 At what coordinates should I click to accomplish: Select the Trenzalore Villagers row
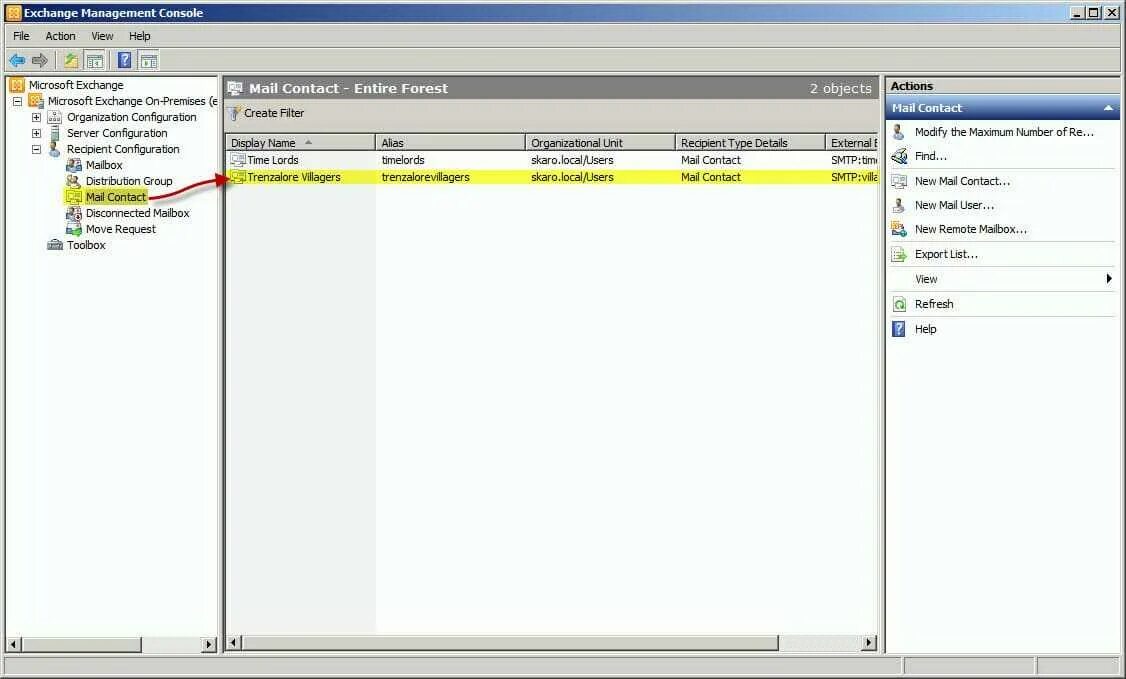click(552, 177)
